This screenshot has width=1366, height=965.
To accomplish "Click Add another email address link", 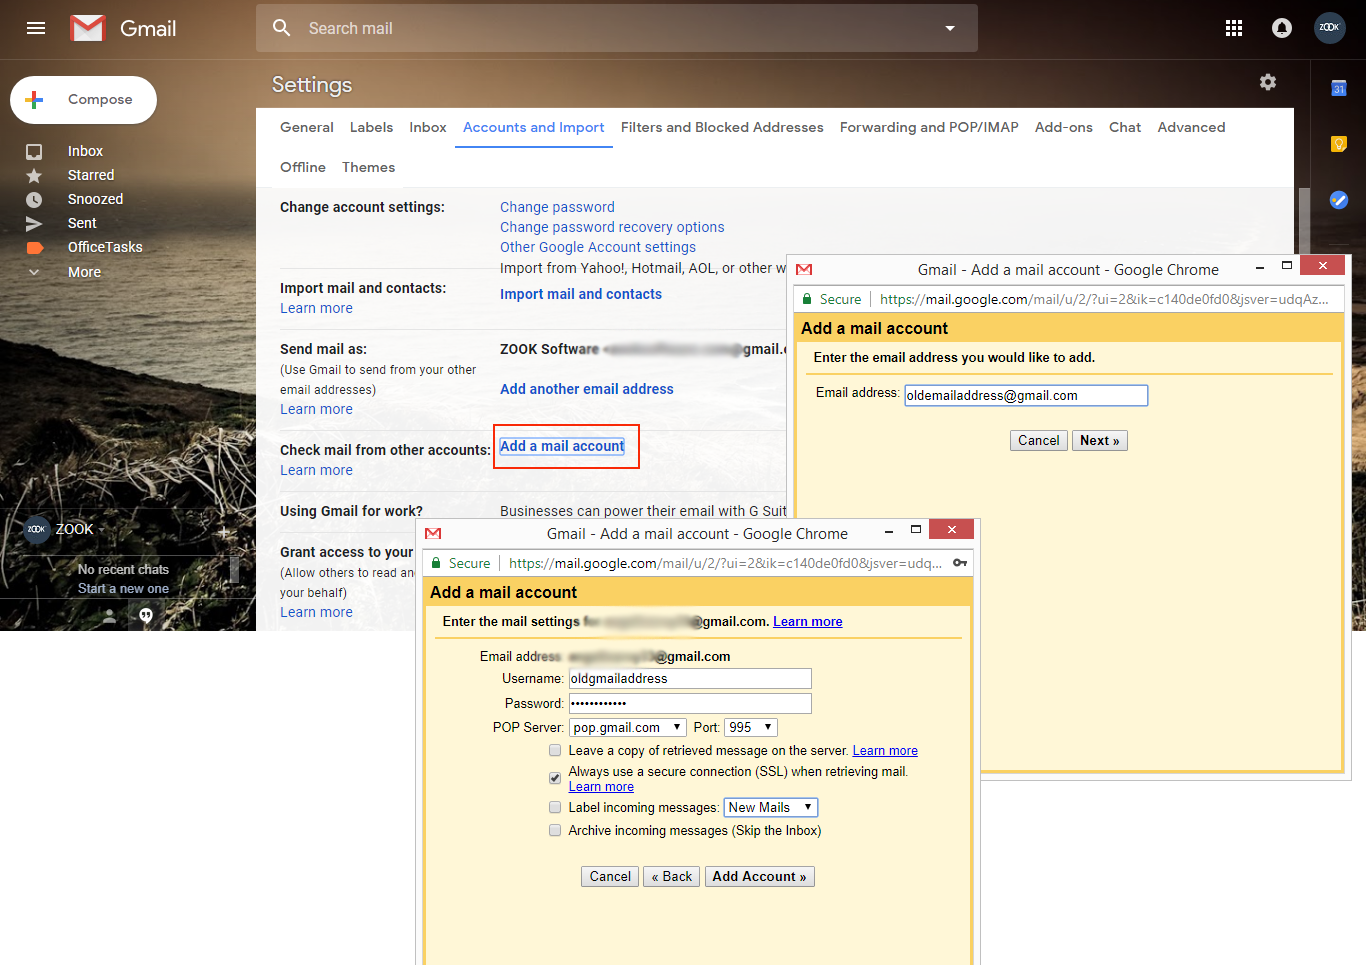I will [x=587, y=389].
